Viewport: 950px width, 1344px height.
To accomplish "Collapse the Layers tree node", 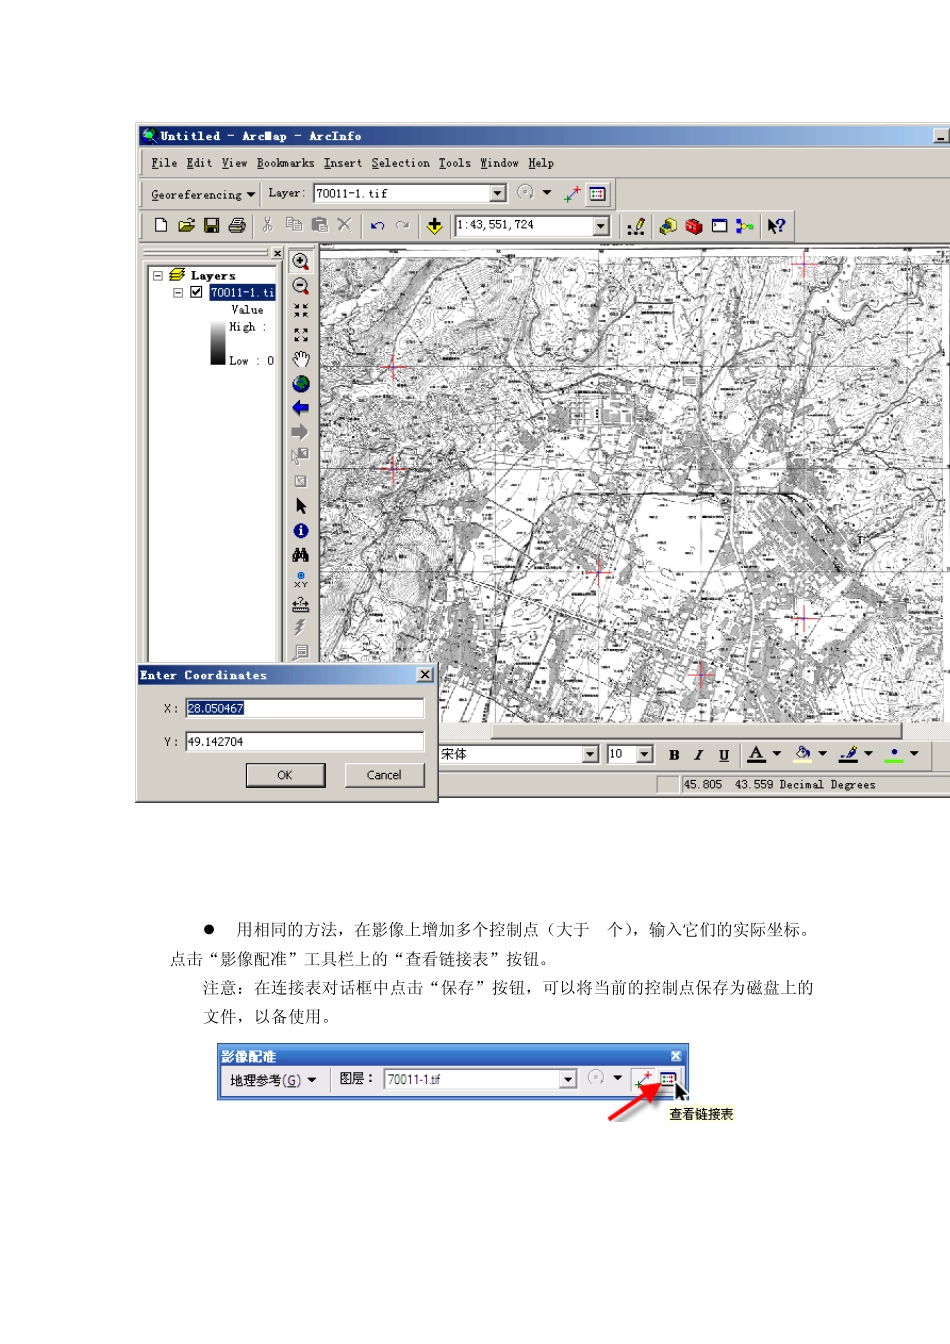I will point(158,275).
